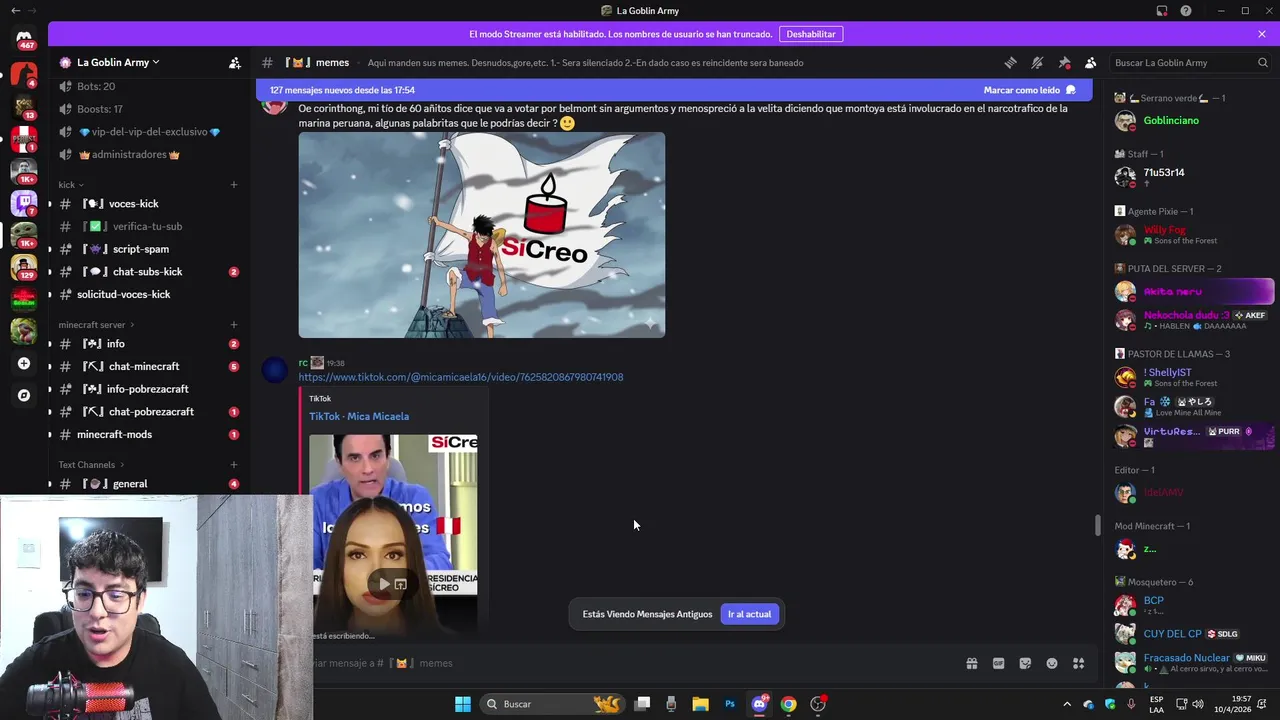Open the chat-subs-kick channel
Viewport: 1280px width, 720px height.
point(148,272)
